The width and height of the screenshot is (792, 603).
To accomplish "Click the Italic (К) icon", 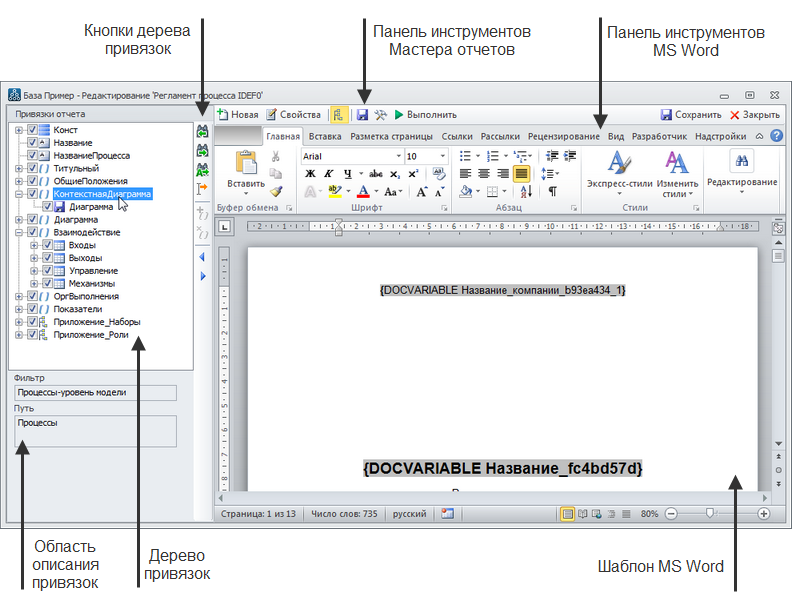I will click(x=328, y=173).
